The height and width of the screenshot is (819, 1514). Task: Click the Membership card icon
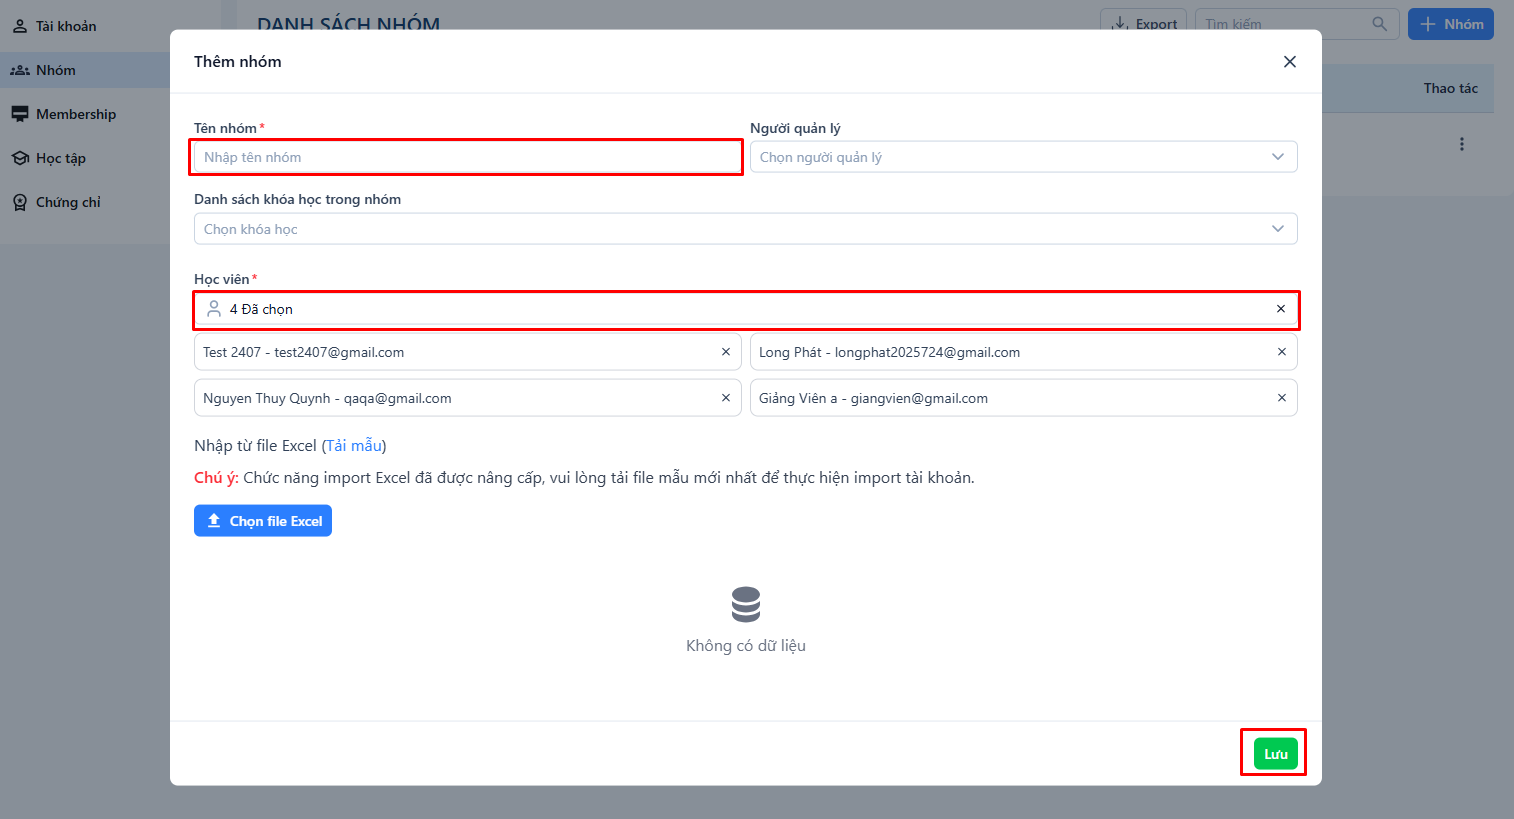coord(20,114)
